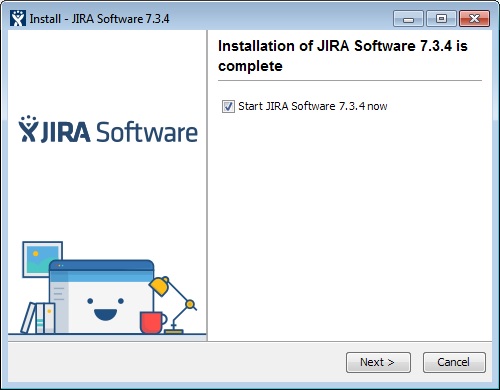Uncheck Start JIRA Software 7.3.4 now
The height and width of the screenshot is (390, 500).
point(228,107)
